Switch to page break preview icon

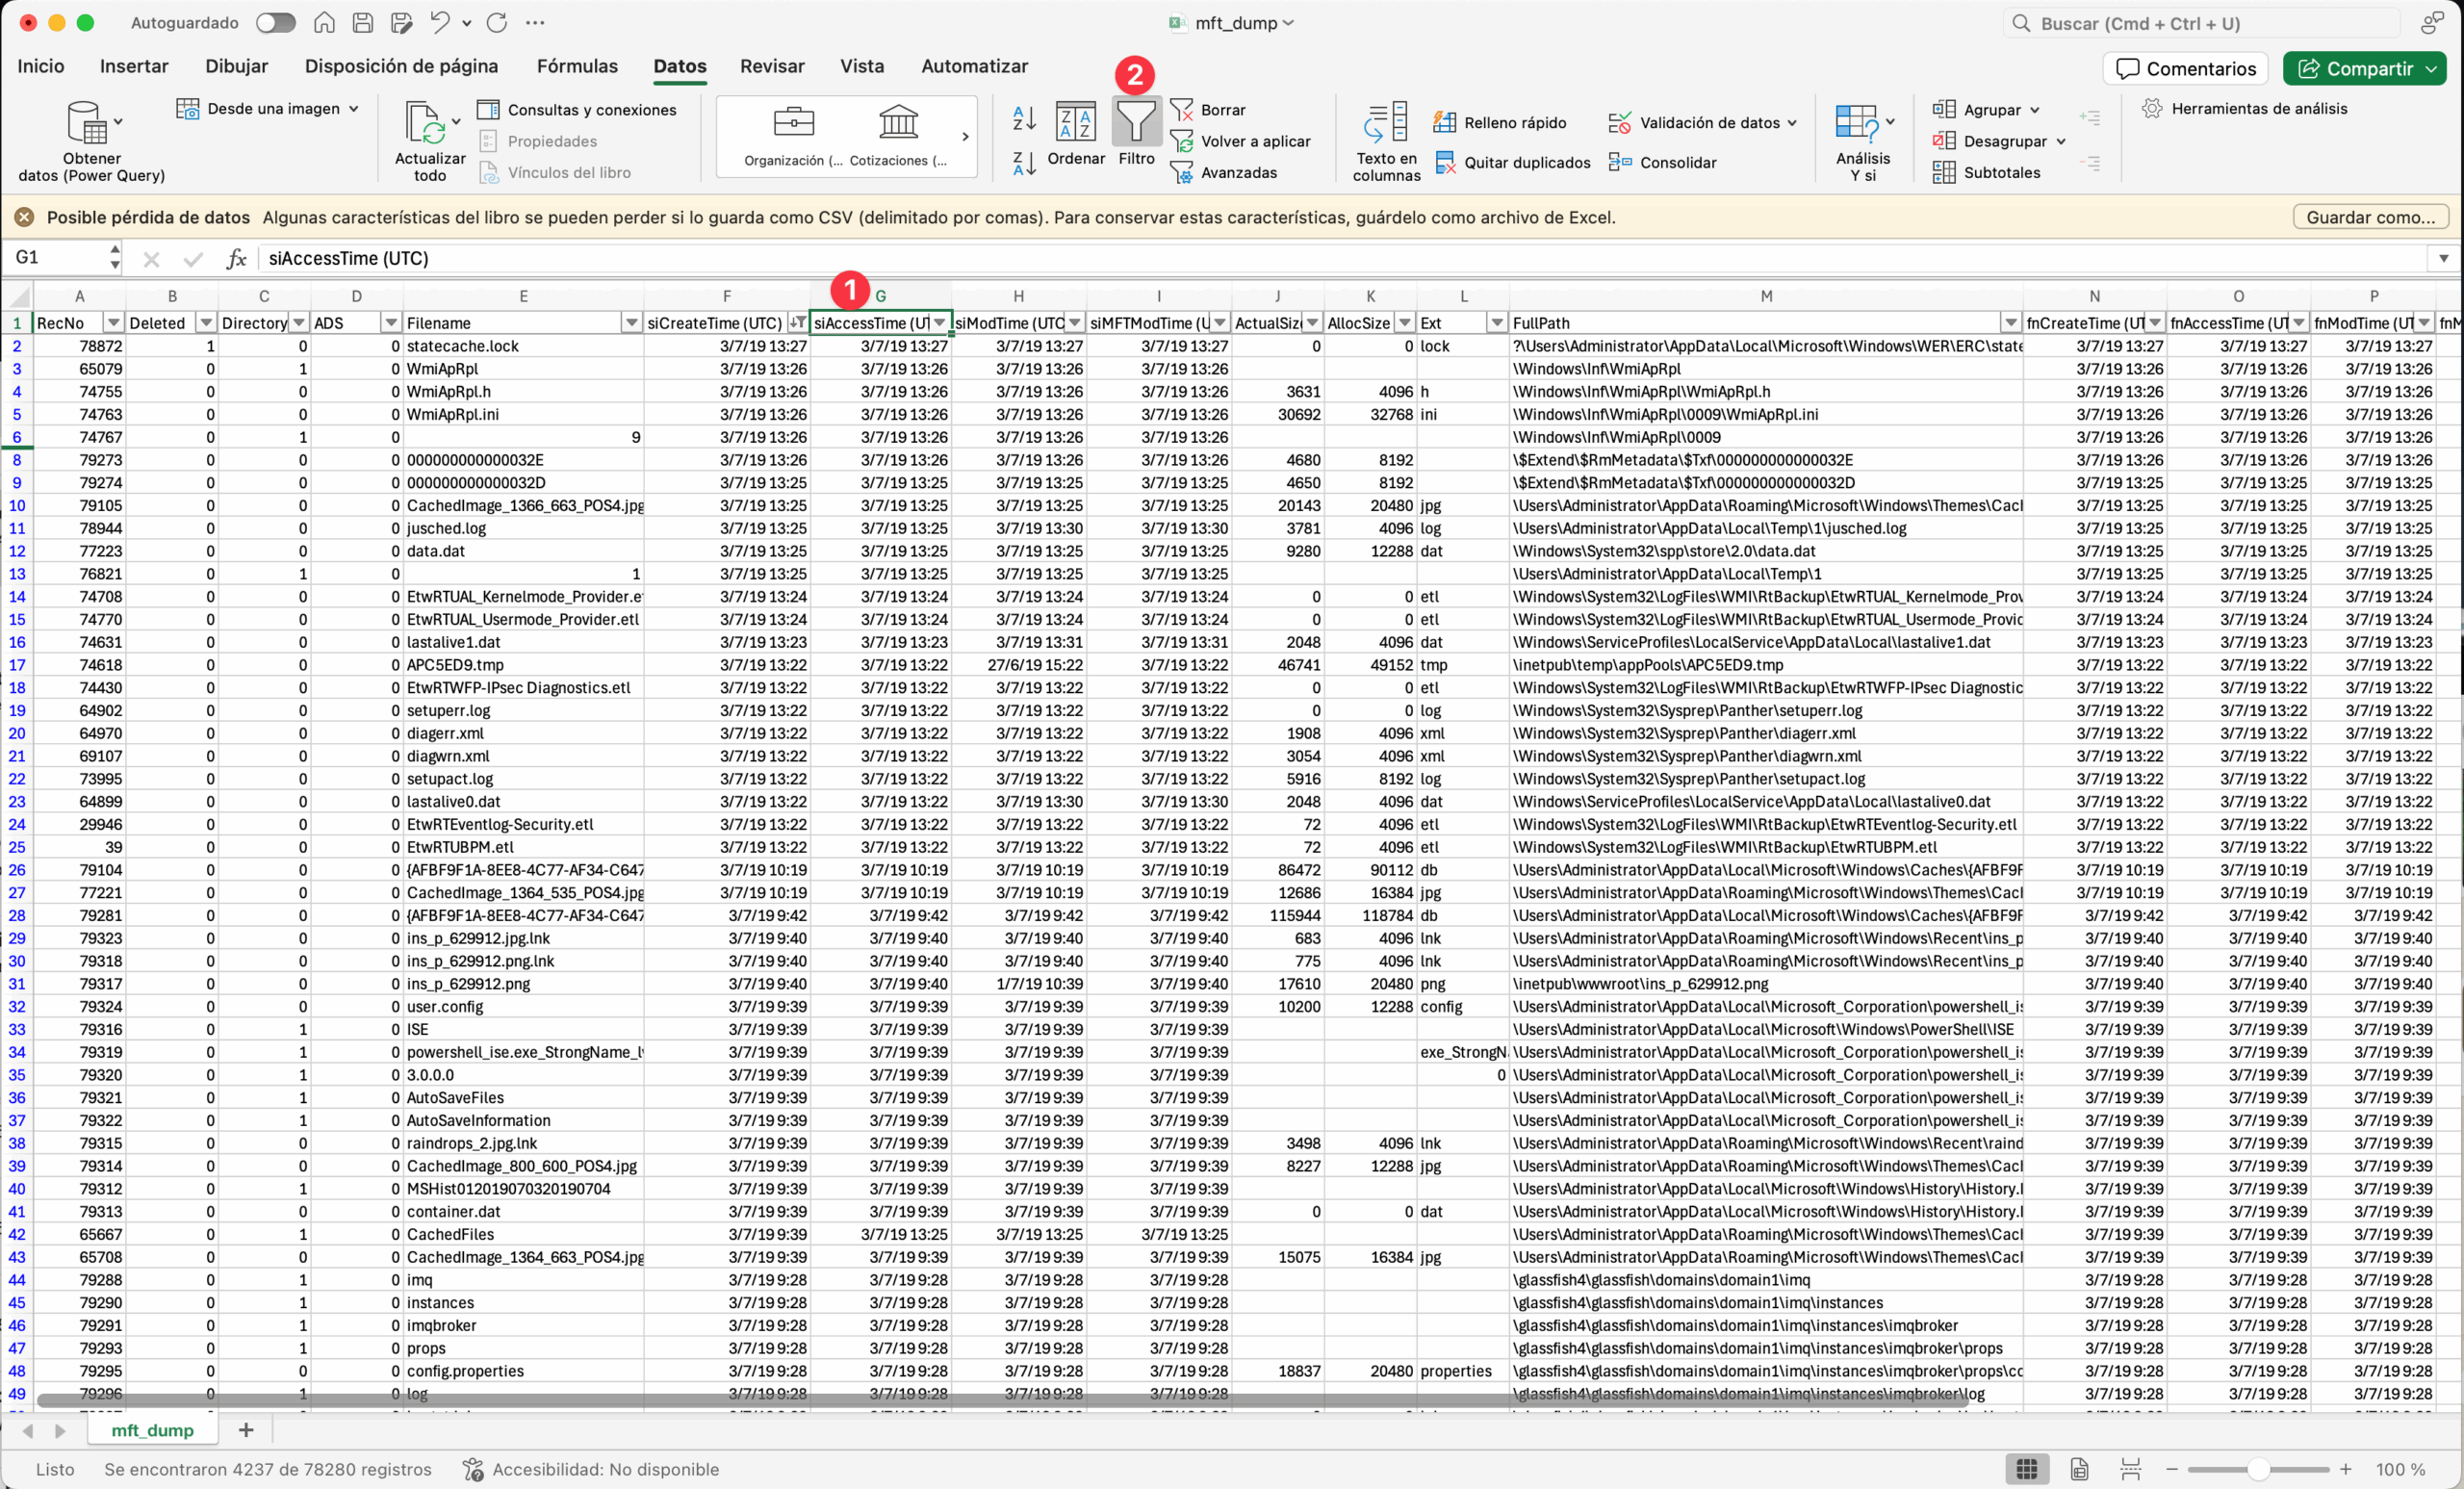pyautogui.click(x=2131, y=1469)
